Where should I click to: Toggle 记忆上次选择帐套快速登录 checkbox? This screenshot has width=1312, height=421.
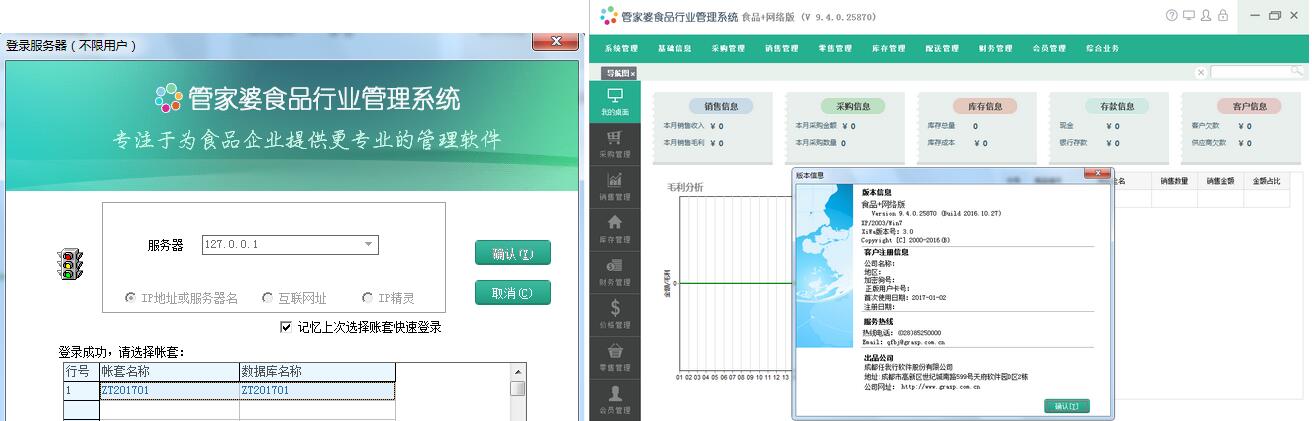point(286,327)
